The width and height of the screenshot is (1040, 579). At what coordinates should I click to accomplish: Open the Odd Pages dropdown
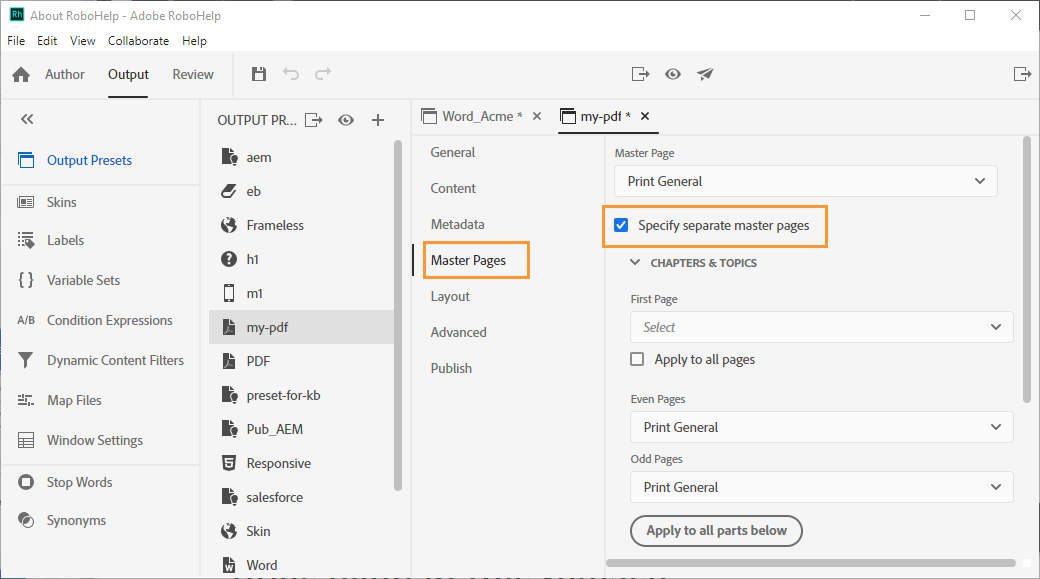[x=821, y=487]
